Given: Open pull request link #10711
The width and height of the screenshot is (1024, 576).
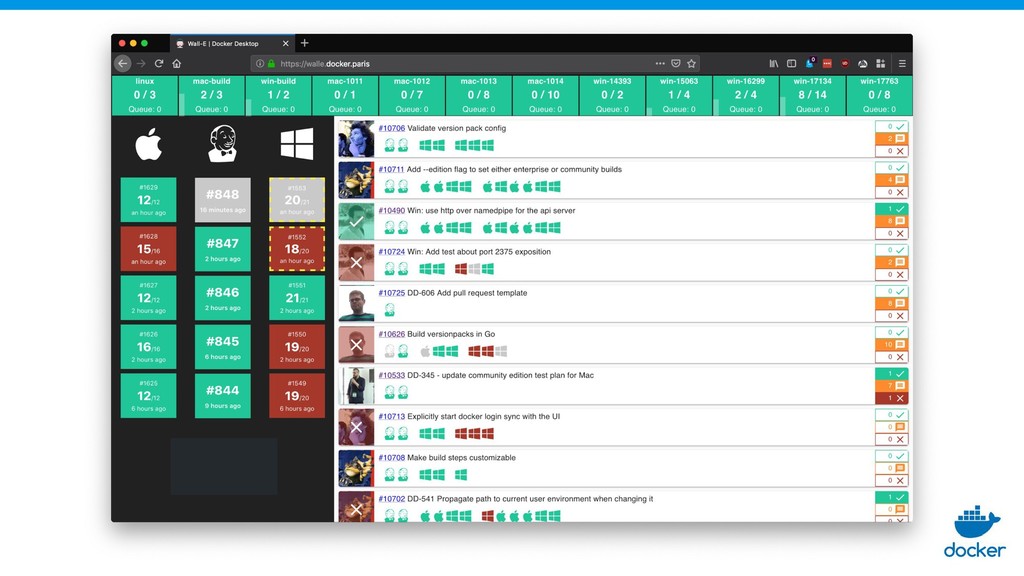Looking at the screenshot, I should pos(391,169).
